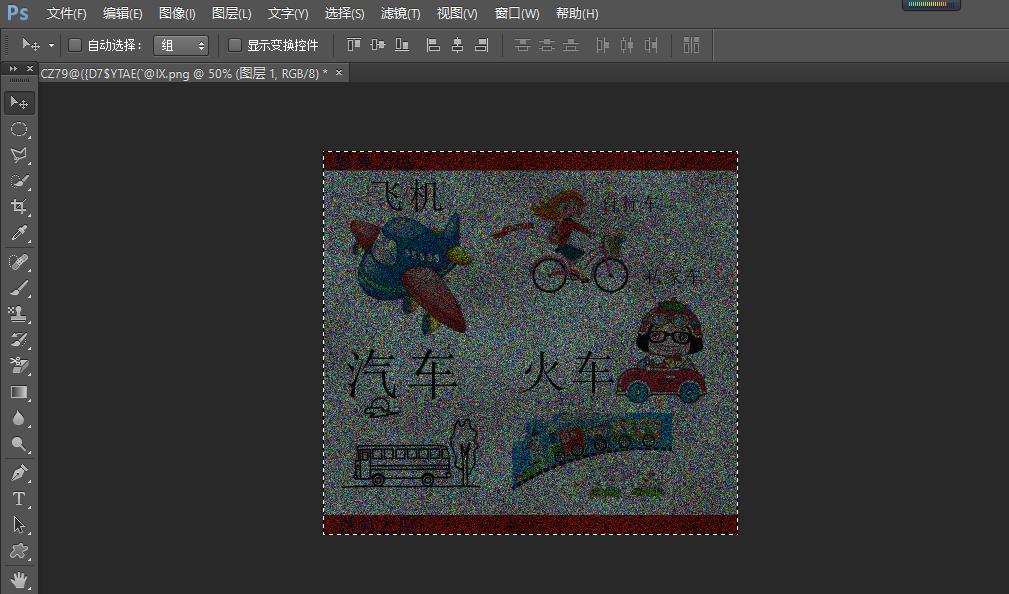Select the Hand tool
This screenshot has width=1009, height=594.
click(x=20, y=579)
